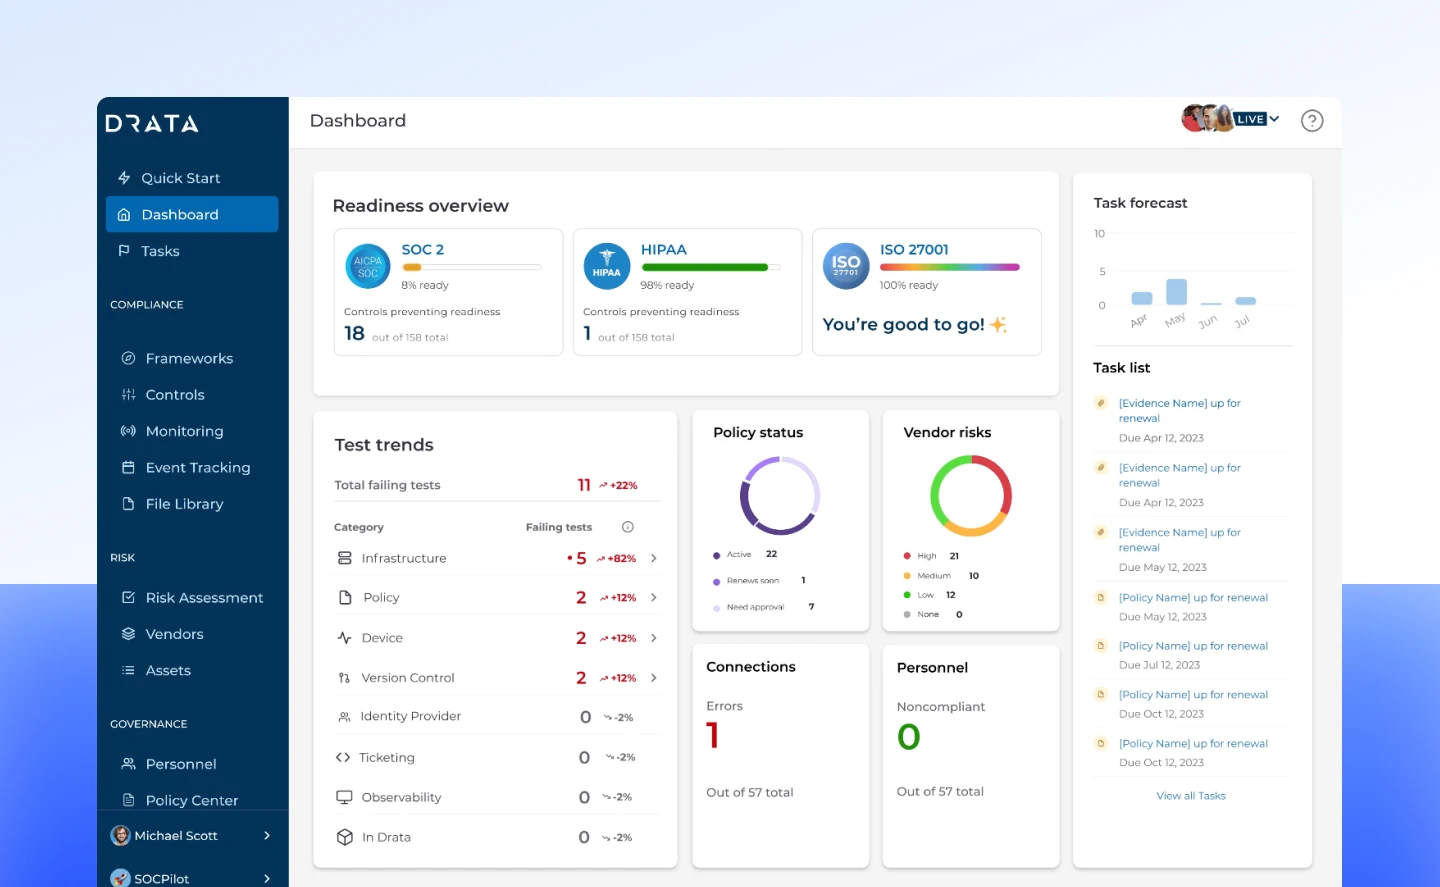This screenshot has height=887, width=1440.
Task: Open the LIVE status dropdown
Action: pos(1256,119)
